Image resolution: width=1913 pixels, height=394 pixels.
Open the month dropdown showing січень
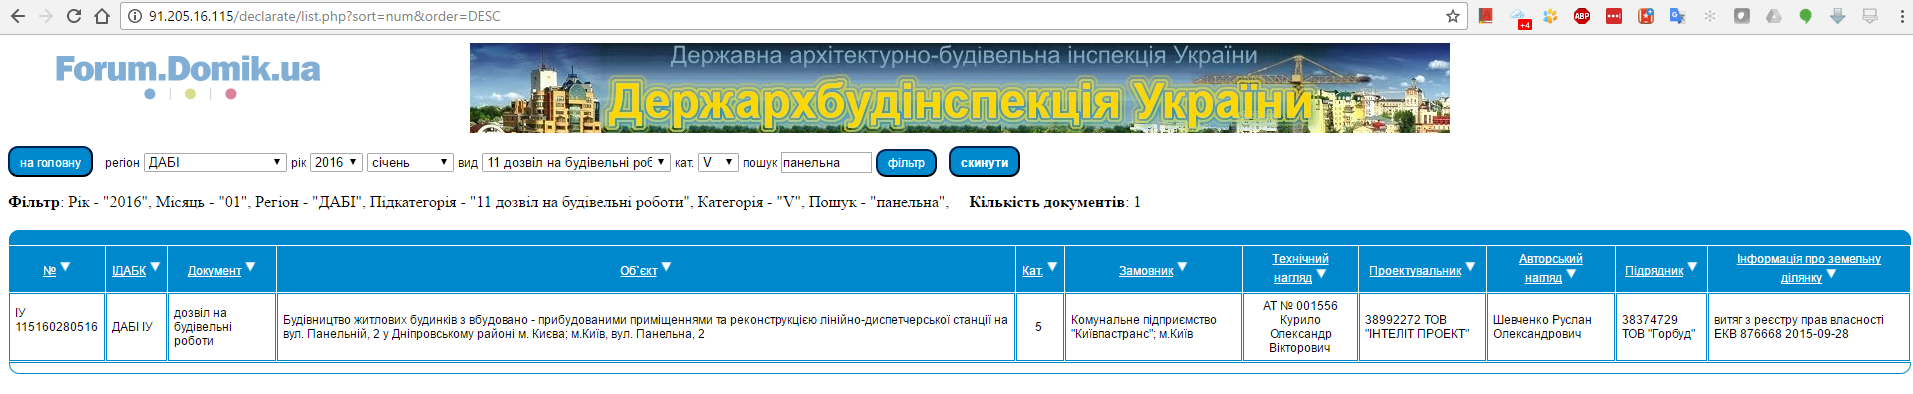(x=411, y=162)
